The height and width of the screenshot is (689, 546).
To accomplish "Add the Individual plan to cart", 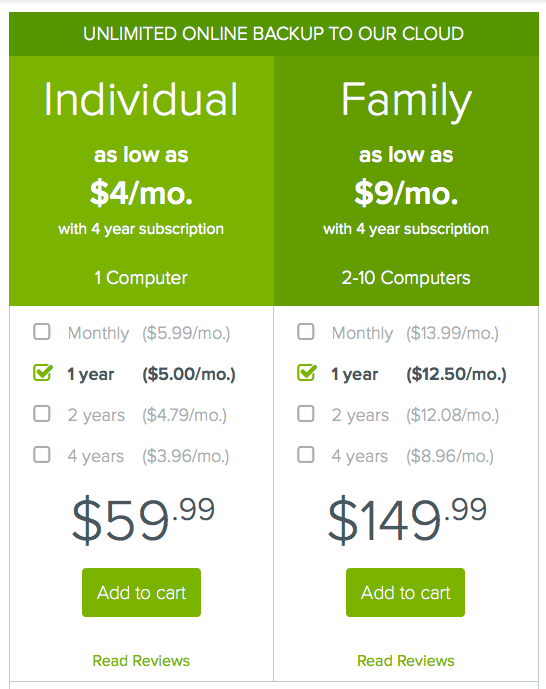I will [x=141, y=592].
